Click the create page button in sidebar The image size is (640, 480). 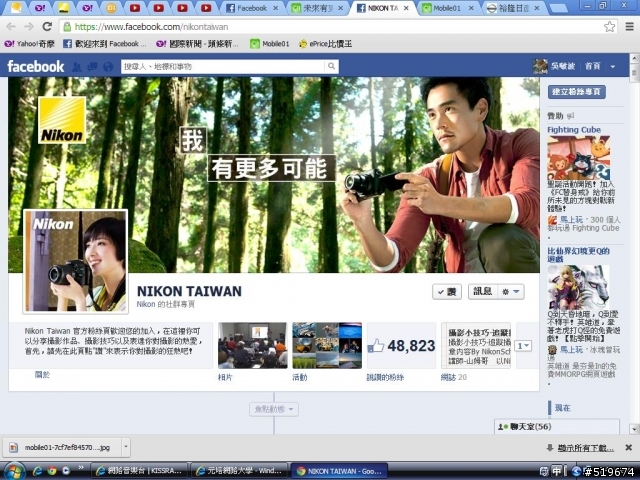coord(576,92)
